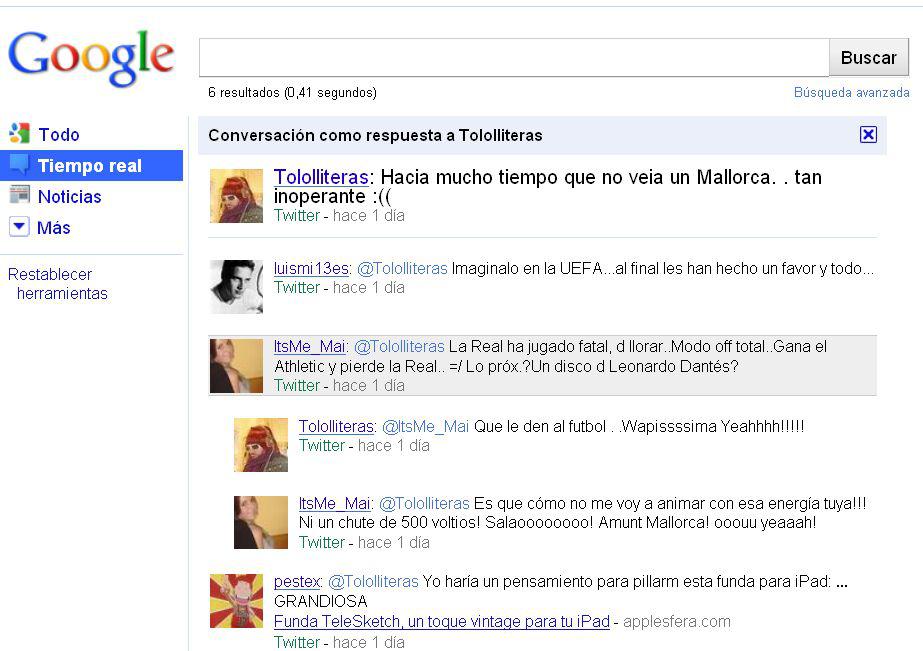Image resolution: width=923 pixels, height=651 pixels.
Task: Click the Noticias newspaper icon
Action: point(19,195)
